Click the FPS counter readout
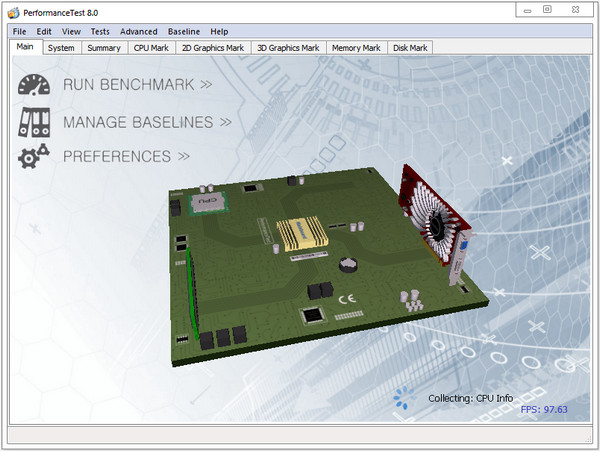The image size is (600, 451). click(x=544, y=410)
